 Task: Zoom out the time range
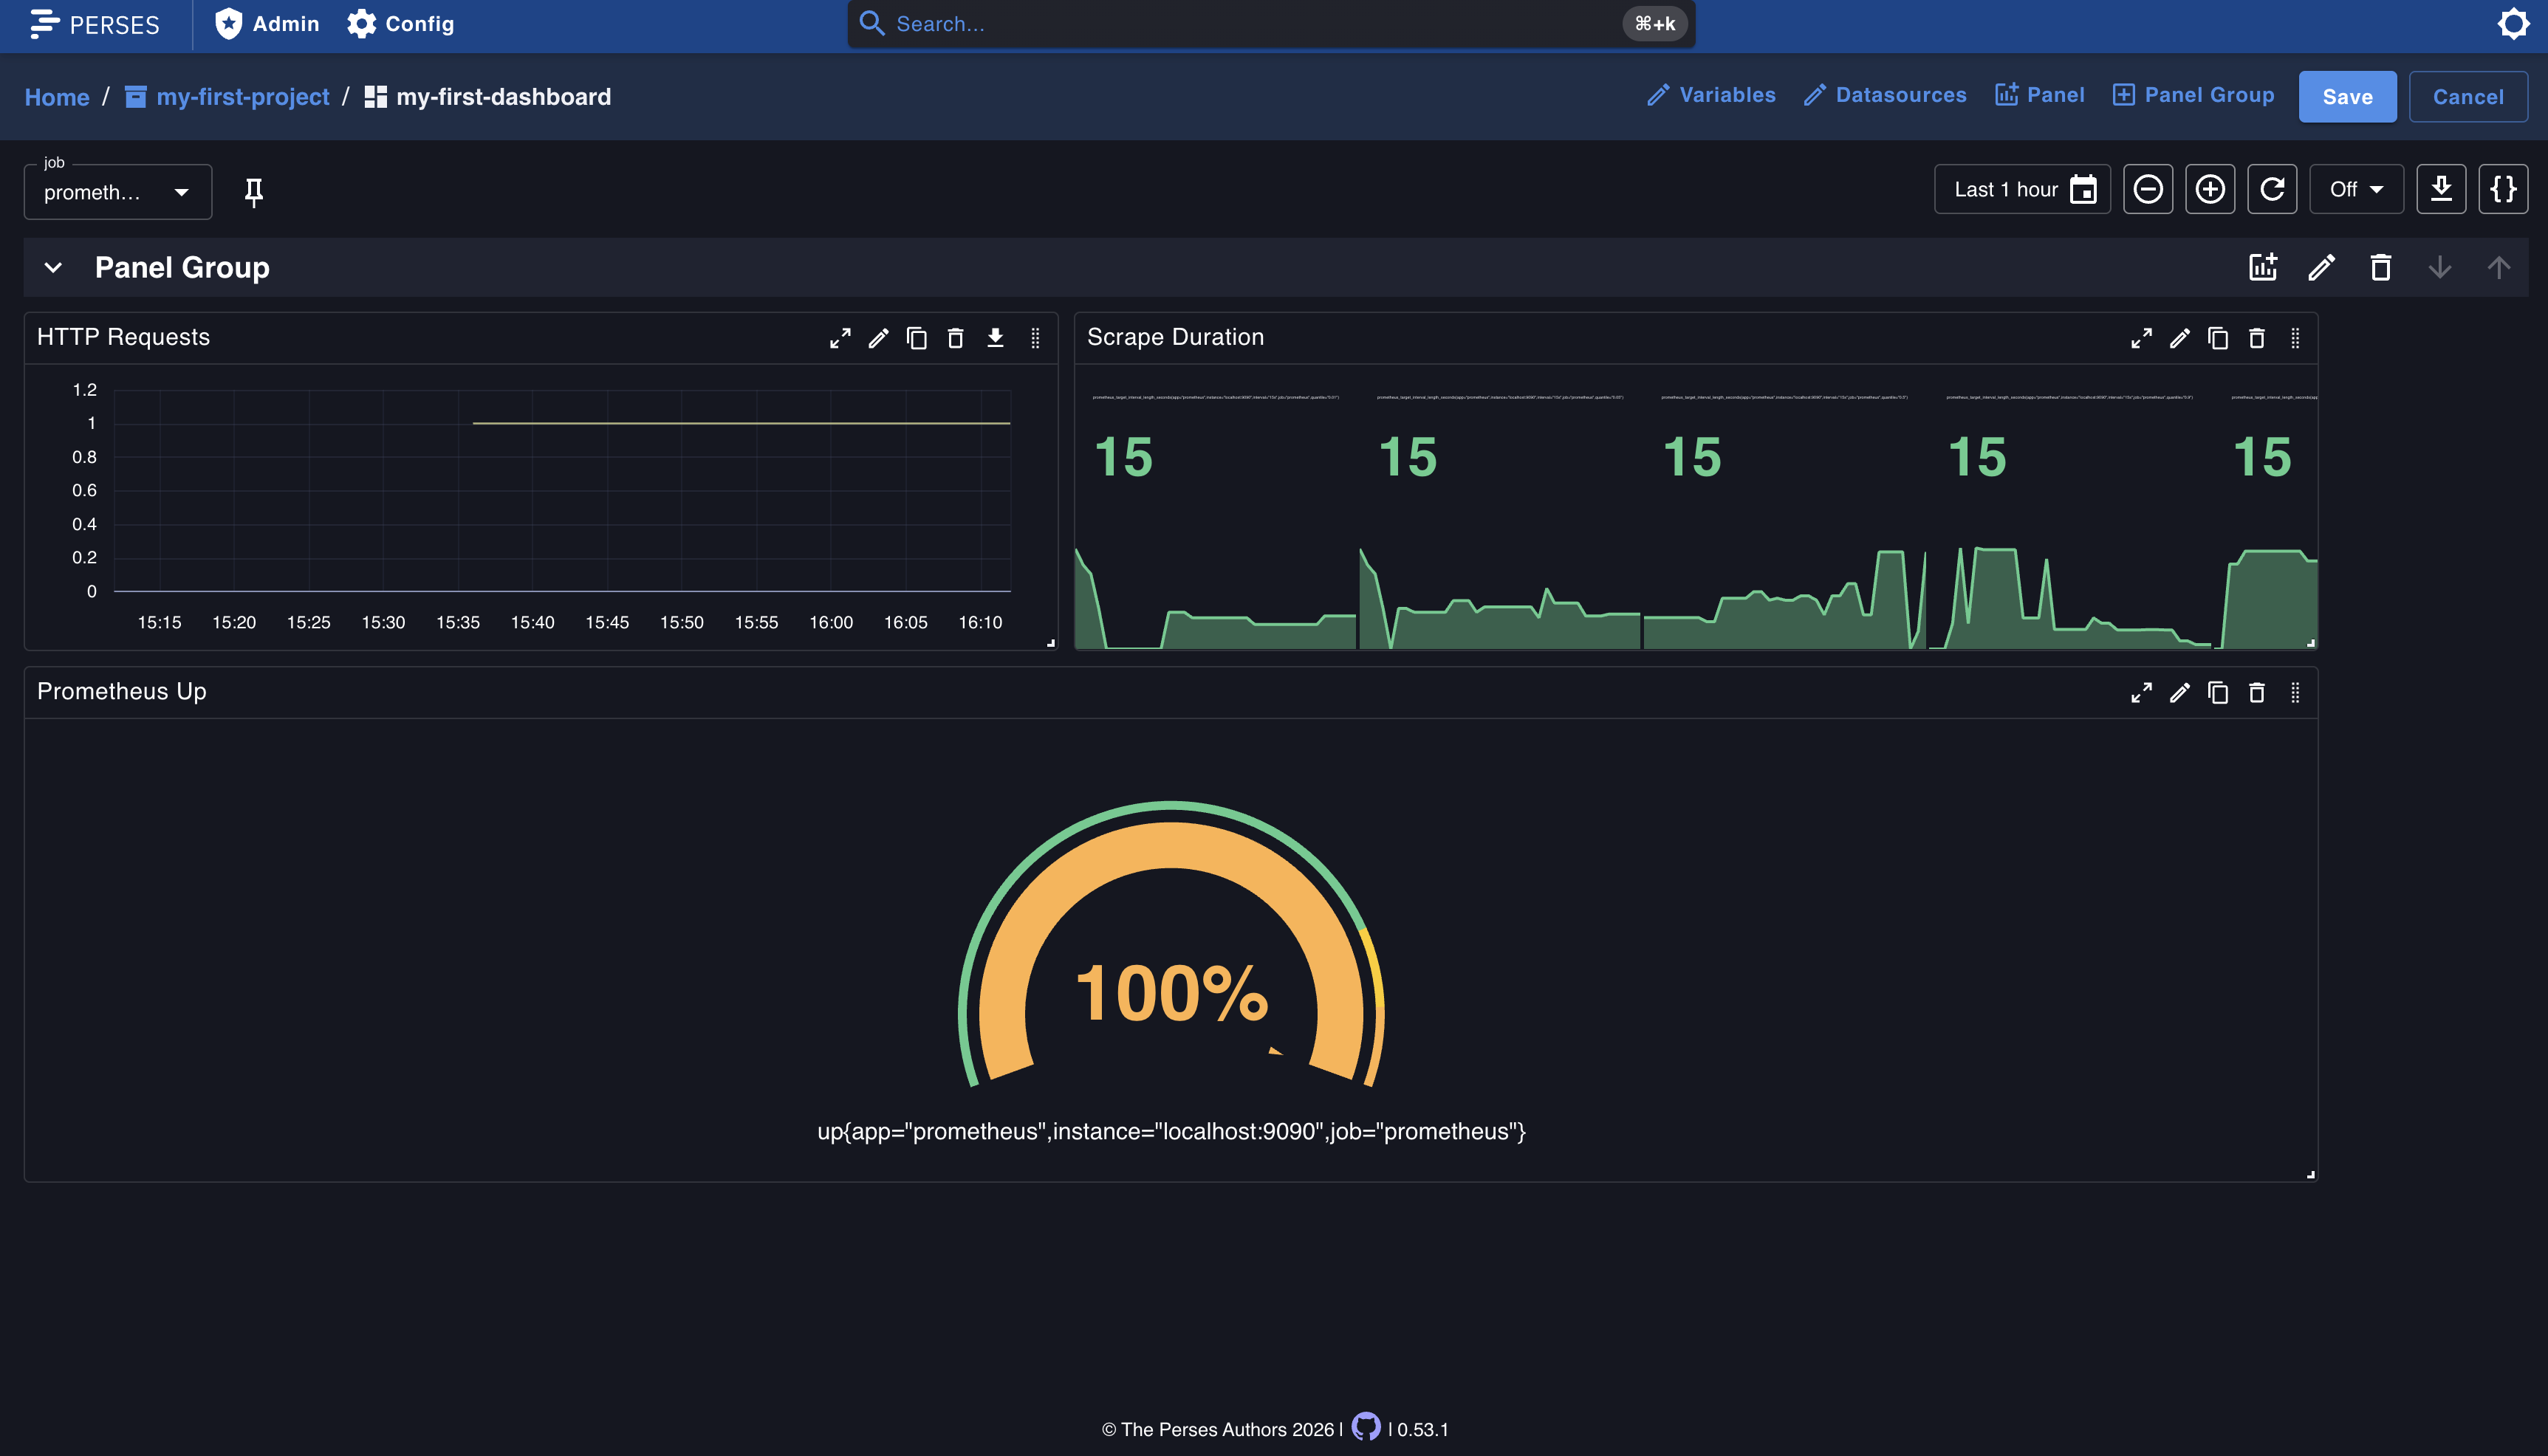coord(2148,189)
